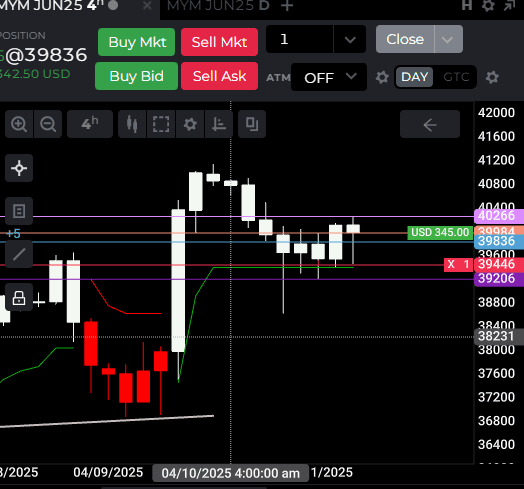The height and width of the screenshot is (489, 524).
Task: Zoom in on the chart
Action: [19, 124]
